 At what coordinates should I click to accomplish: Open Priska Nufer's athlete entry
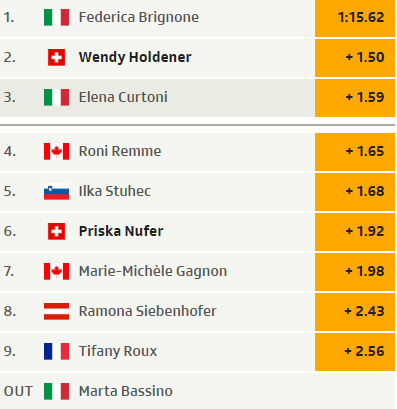(121, 231)
